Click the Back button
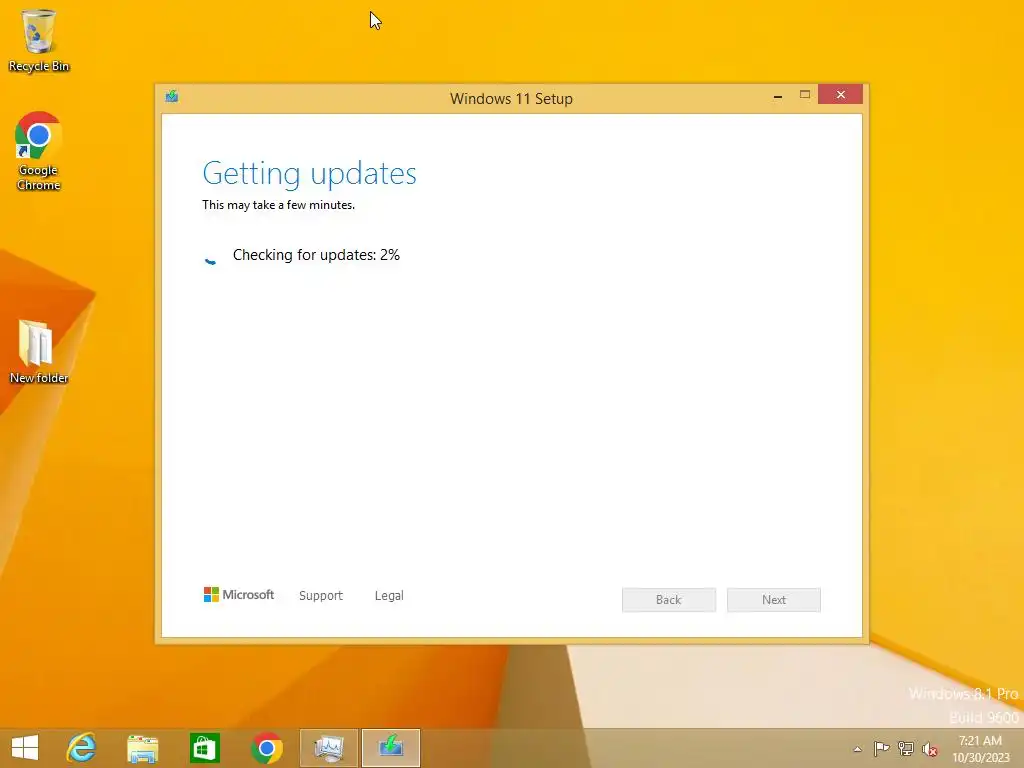 [x=669, y=600]
